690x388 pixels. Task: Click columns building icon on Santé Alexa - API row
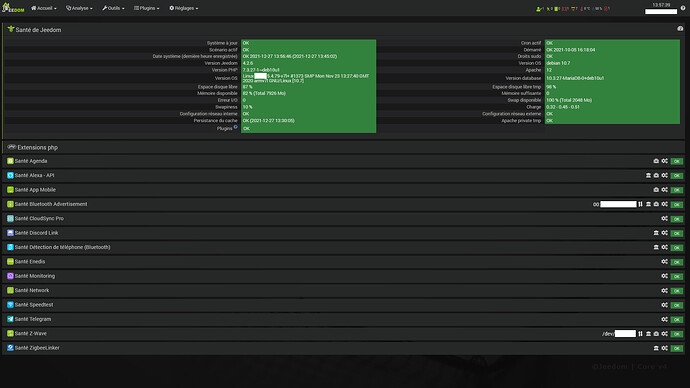point(648,176)
